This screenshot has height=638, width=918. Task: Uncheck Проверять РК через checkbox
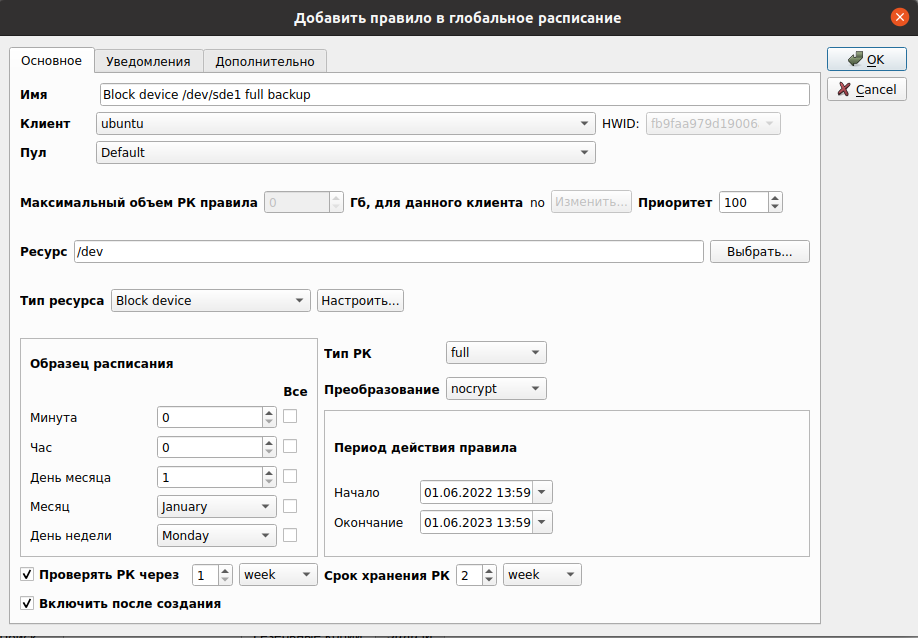tap(27, 574)
